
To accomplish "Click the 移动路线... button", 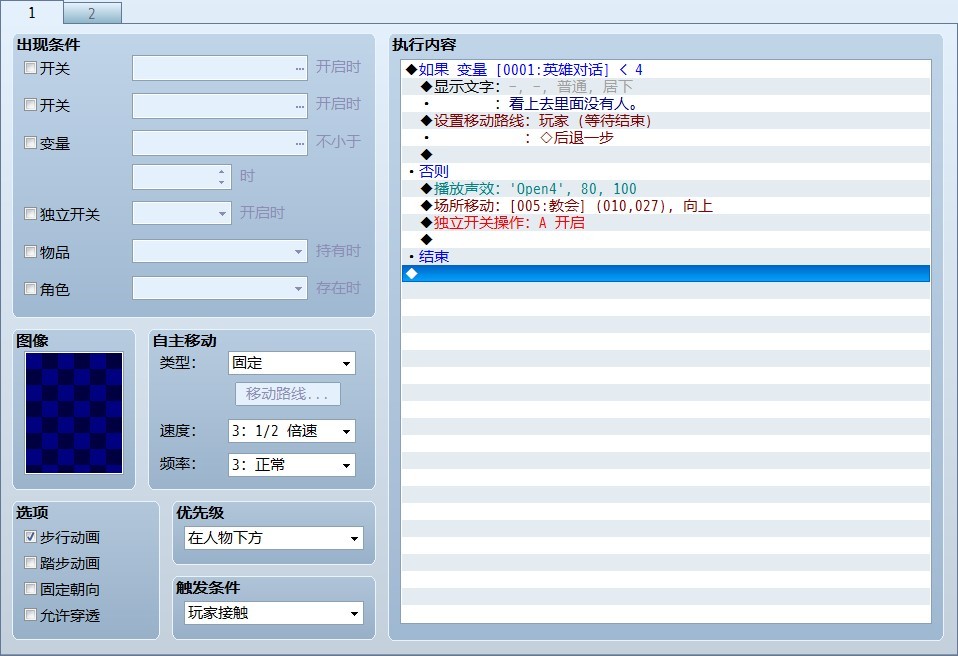I will click(288, 394).
